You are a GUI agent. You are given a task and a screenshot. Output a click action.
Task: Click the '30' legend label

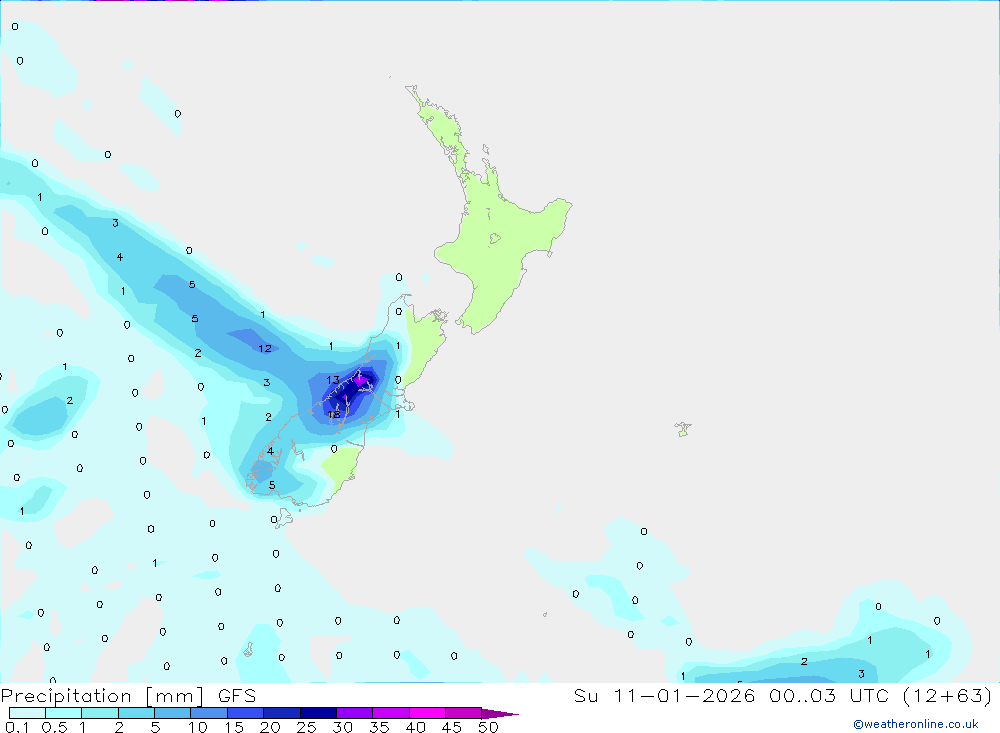(342, 727)
